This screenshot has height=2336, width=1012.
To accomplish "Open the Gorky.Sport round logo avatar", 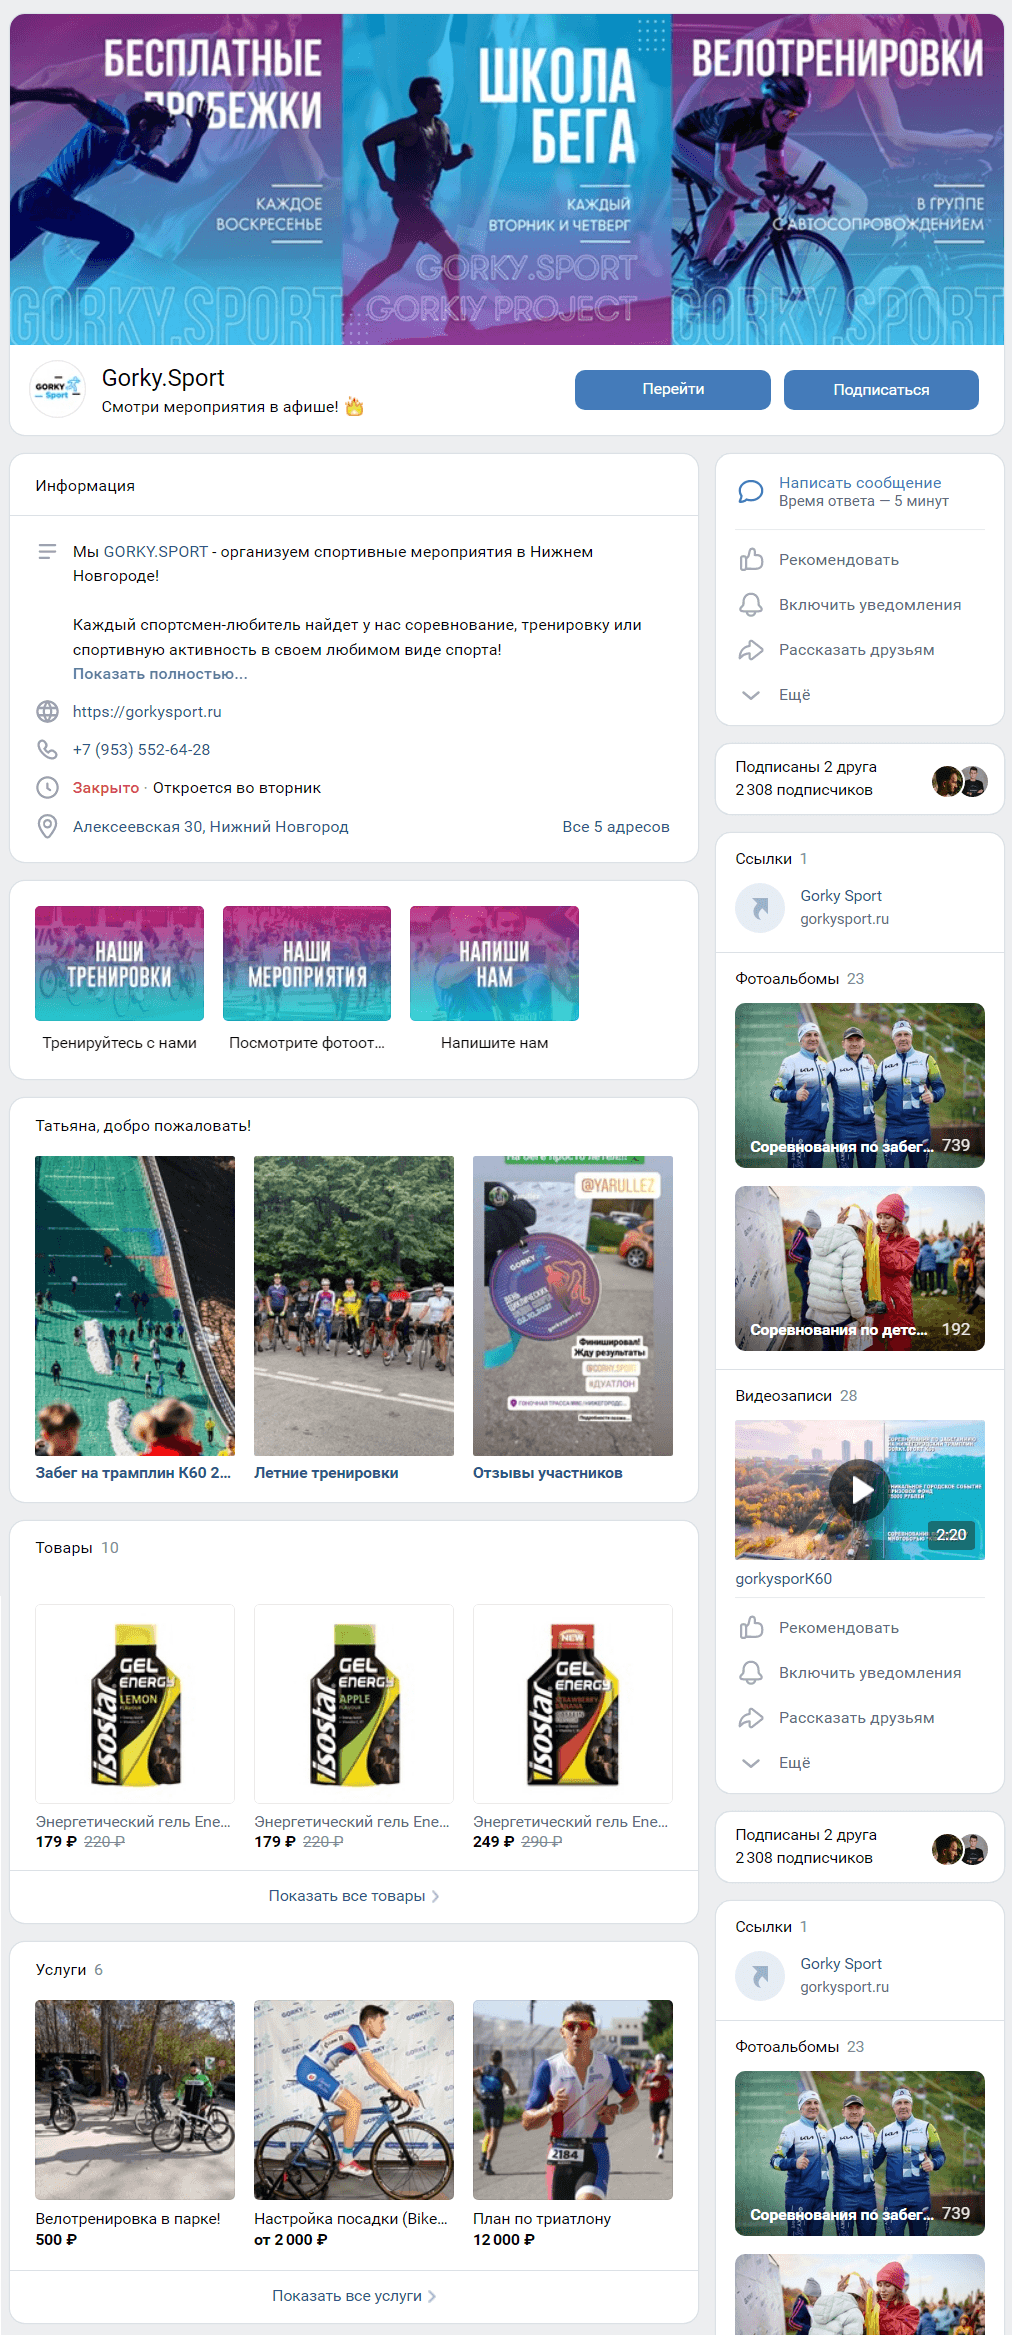I will (x=57, y=389).
